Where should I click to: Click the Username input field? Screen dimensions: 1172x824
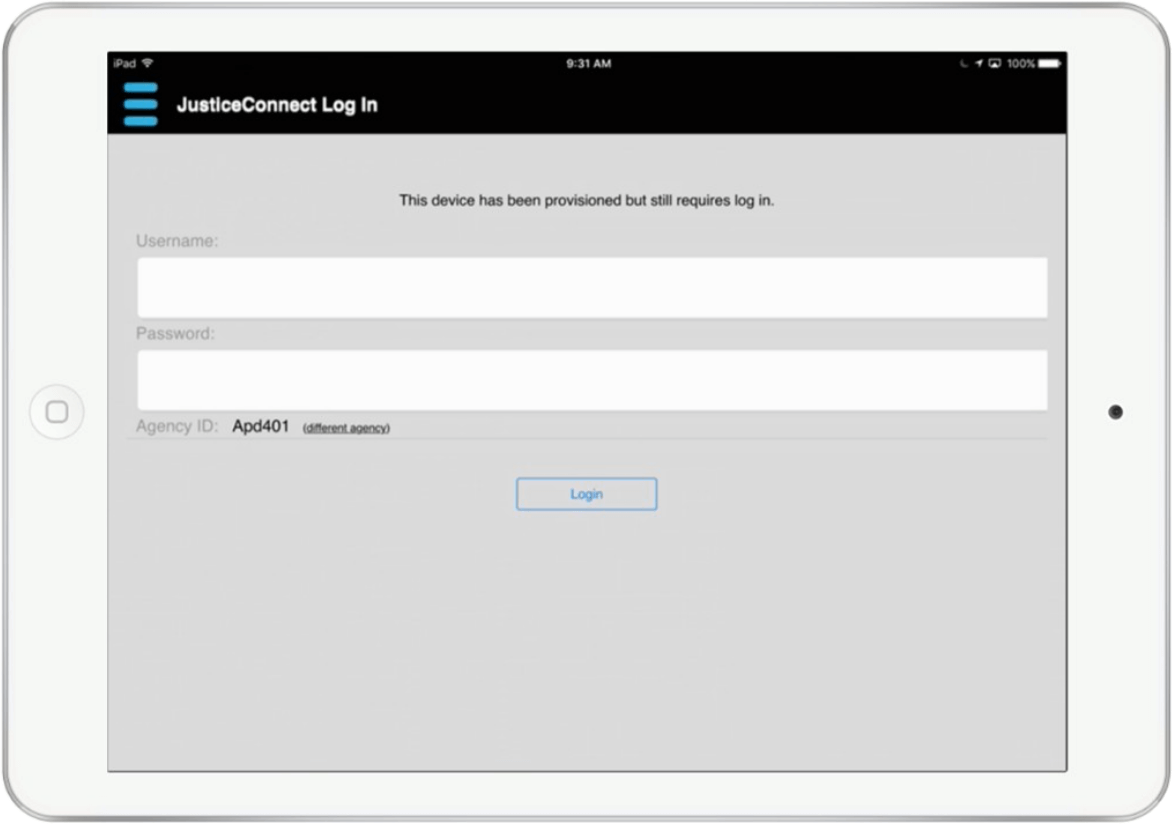[x=592, y=288]
